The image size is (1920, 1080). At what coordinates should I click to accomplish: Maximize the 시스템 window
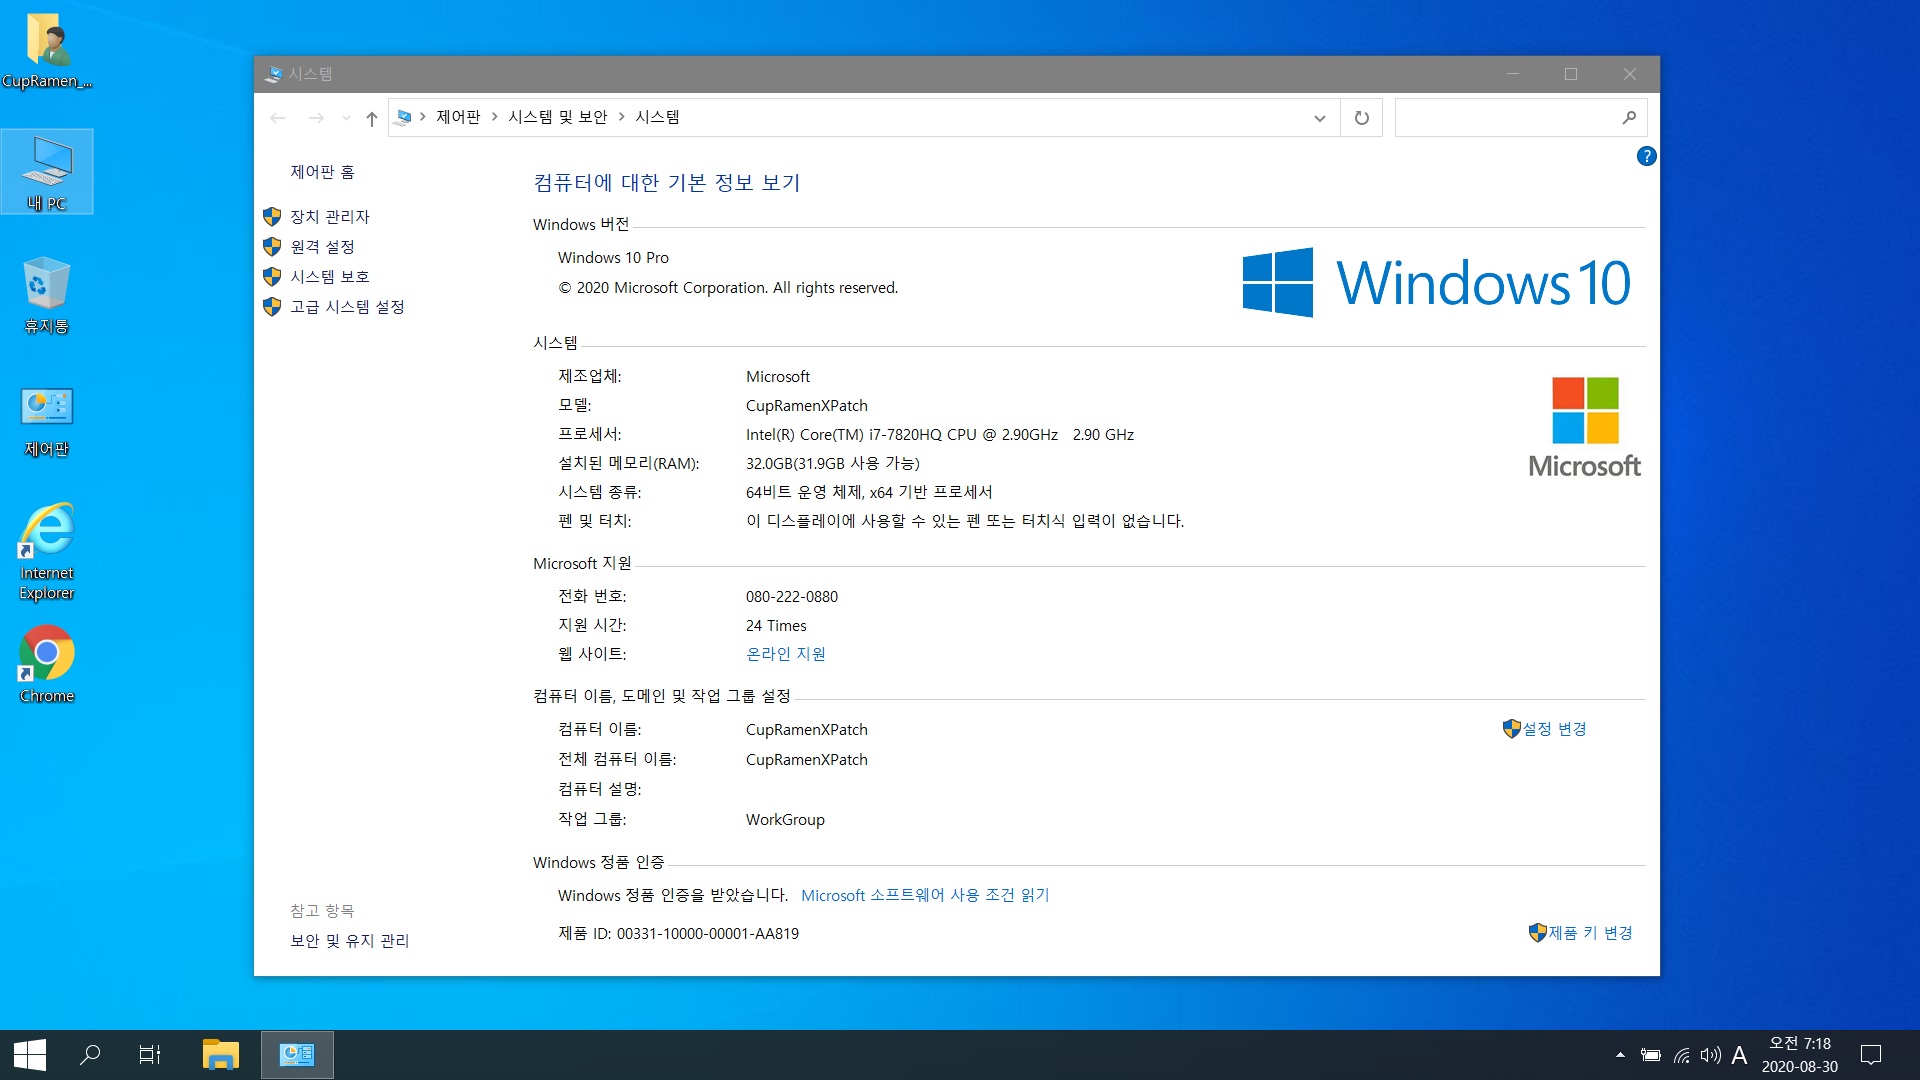[1571, 74]
